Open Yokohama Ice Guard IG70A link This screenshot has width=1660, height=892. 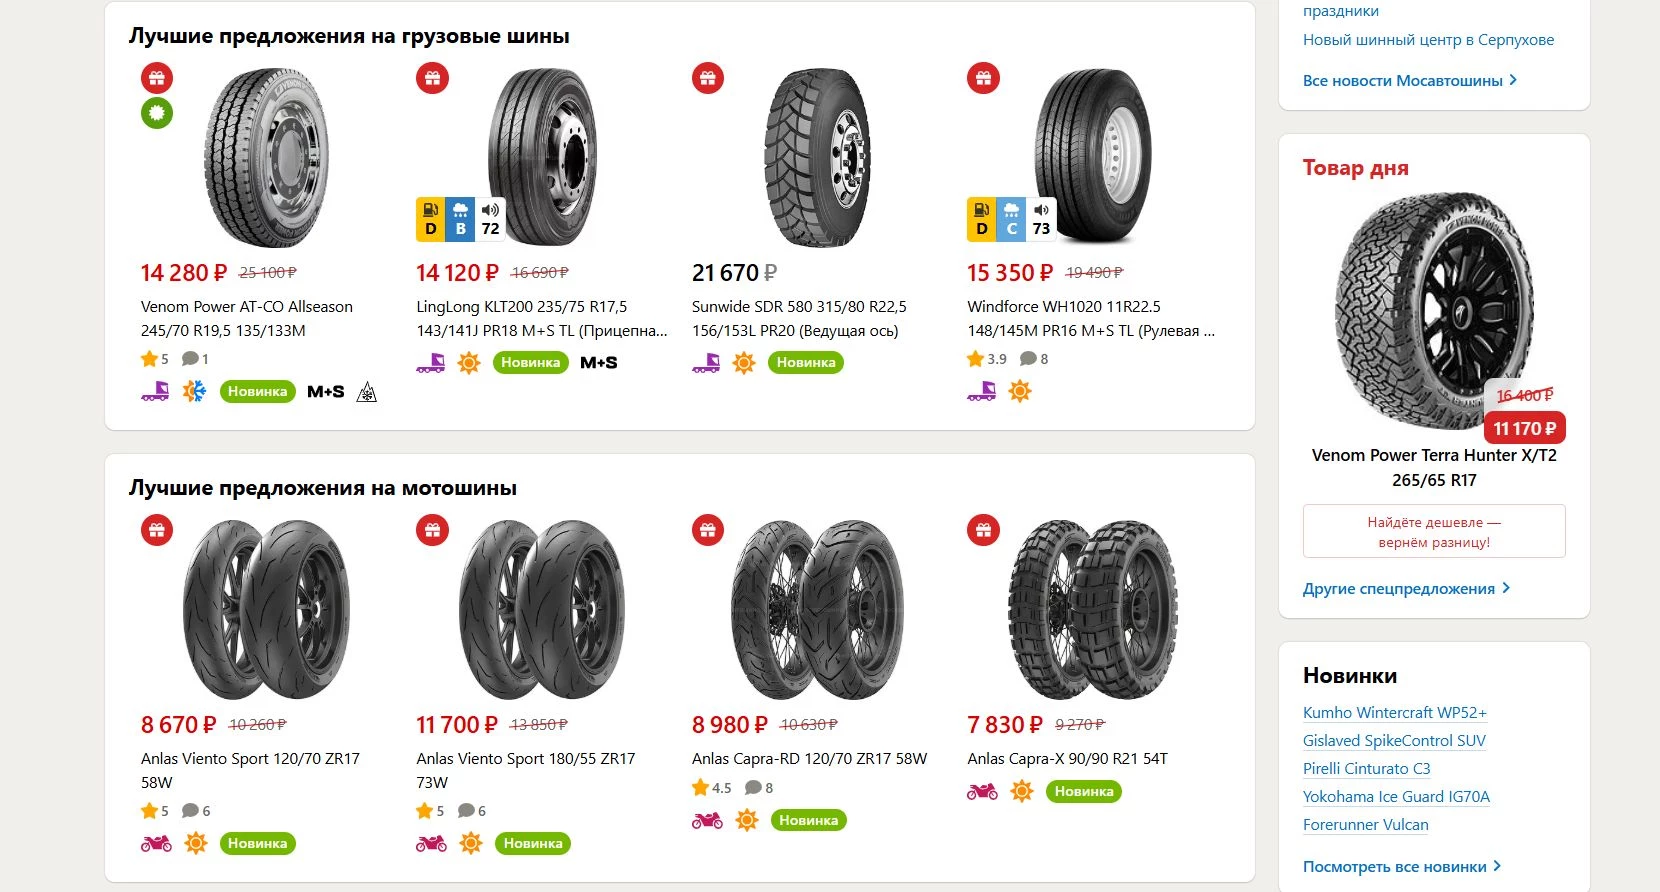[x=1396, y=797]
